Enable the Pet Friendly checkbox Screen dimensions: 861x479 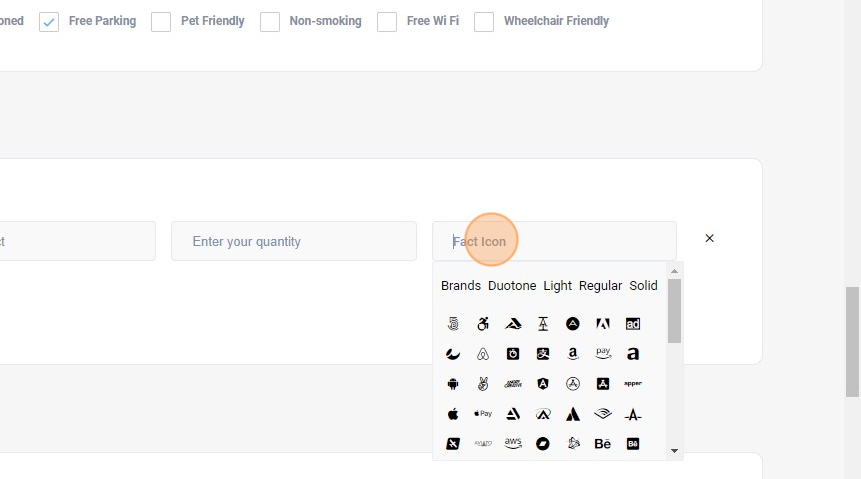pyautogui.click(x=161, y=22)
